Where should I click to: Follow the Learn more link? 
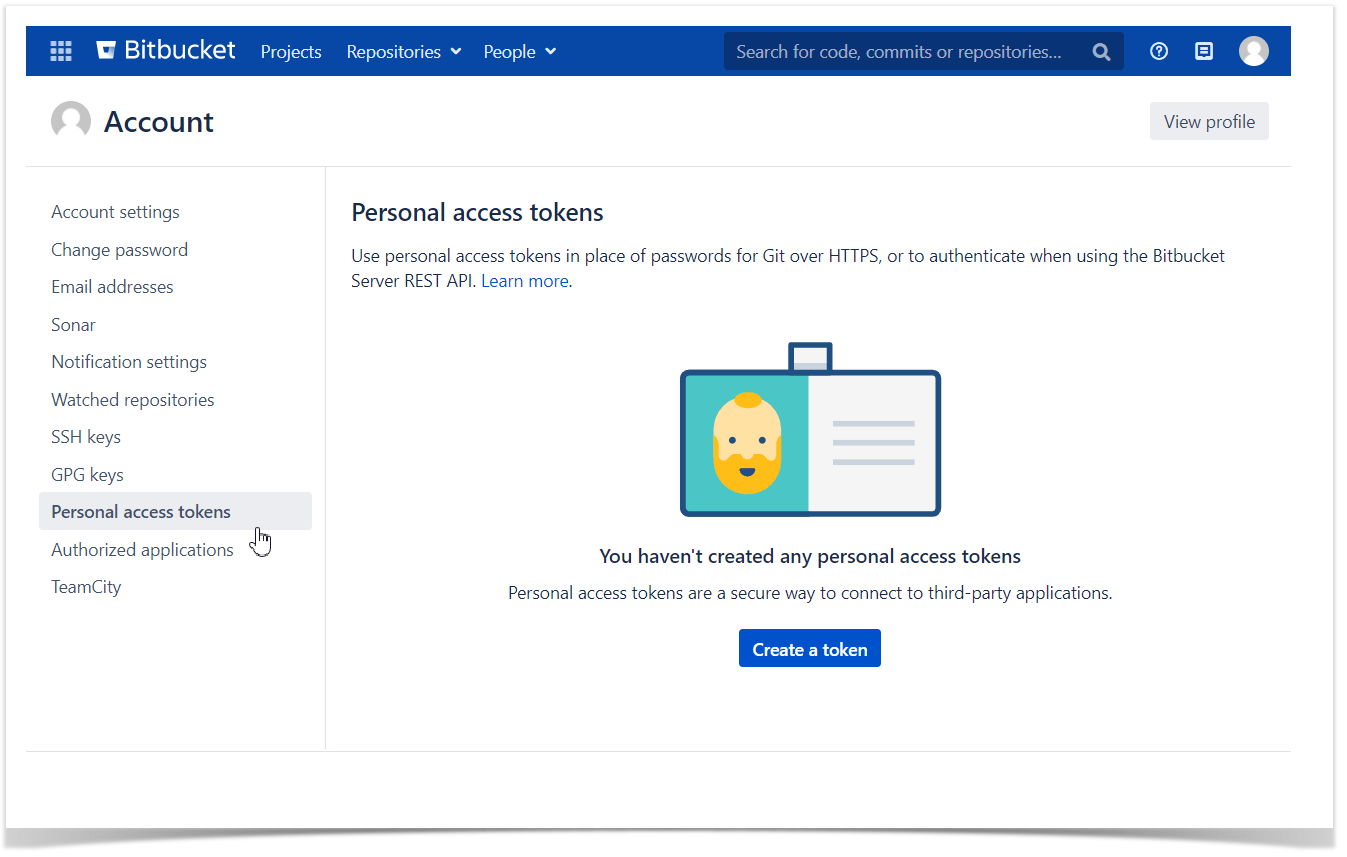click(x=524, y=281)
